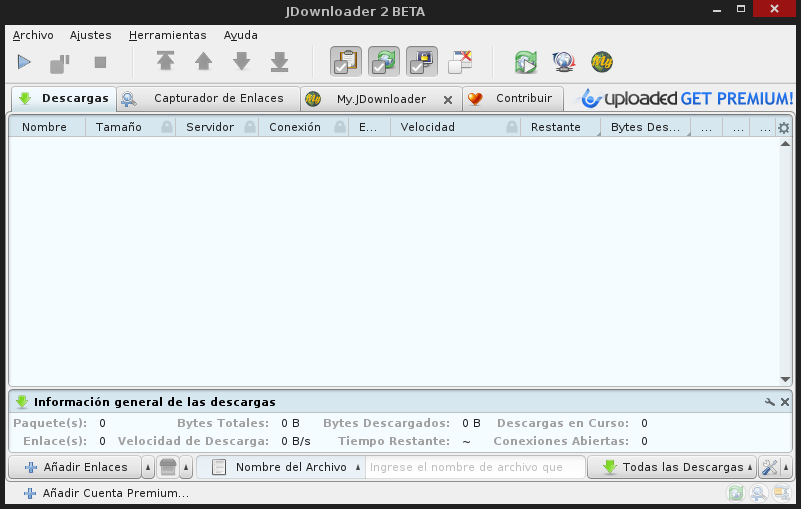
Task: Toggle lock icon on Conexión column
Action: tap(340, 127)
